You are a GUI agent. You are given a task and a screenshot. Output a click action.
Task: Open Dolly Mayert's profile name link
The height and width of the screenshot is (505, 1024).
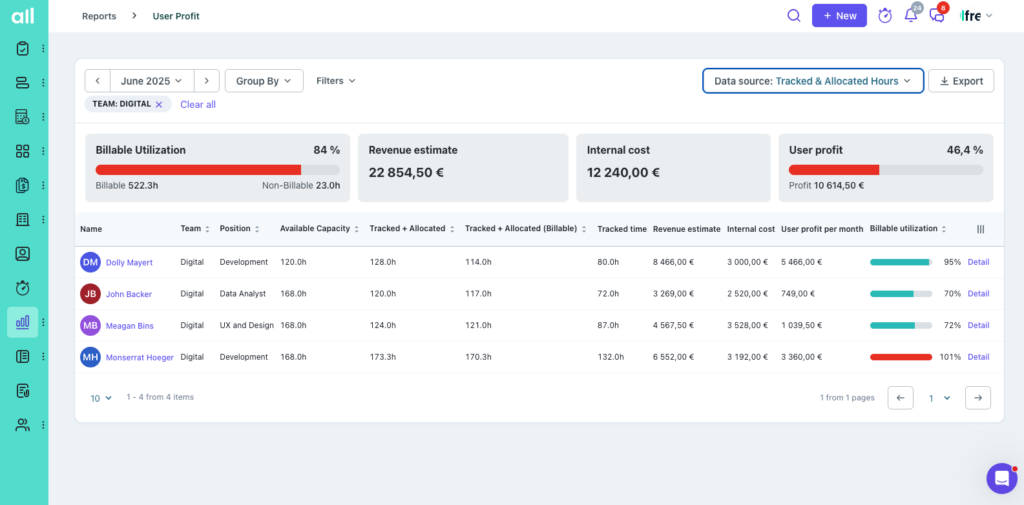tap(129, 263)
